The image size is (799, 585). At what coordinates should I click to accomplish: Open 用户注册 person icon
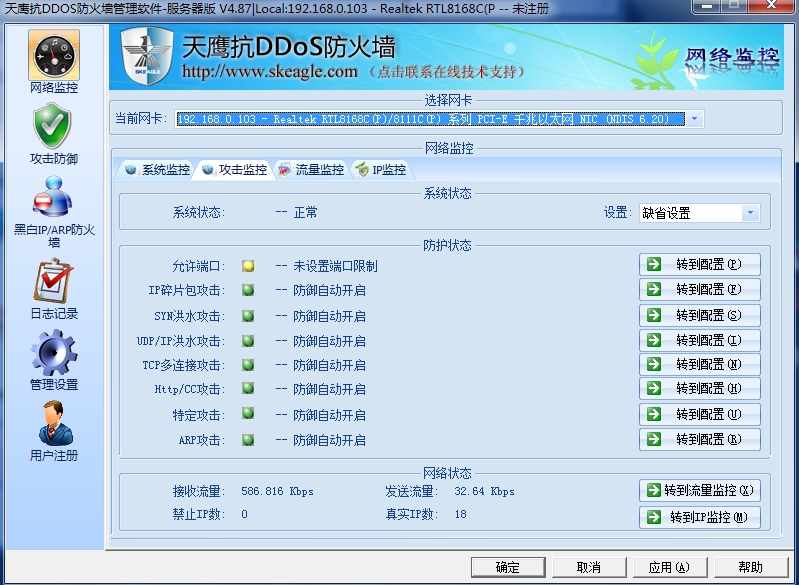pos(55,423)
